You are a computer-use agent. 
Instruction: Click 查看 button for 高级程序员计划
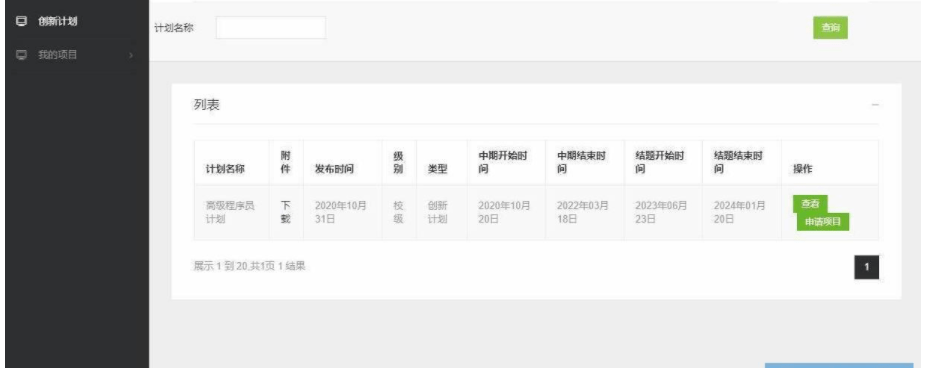[810, 204]
